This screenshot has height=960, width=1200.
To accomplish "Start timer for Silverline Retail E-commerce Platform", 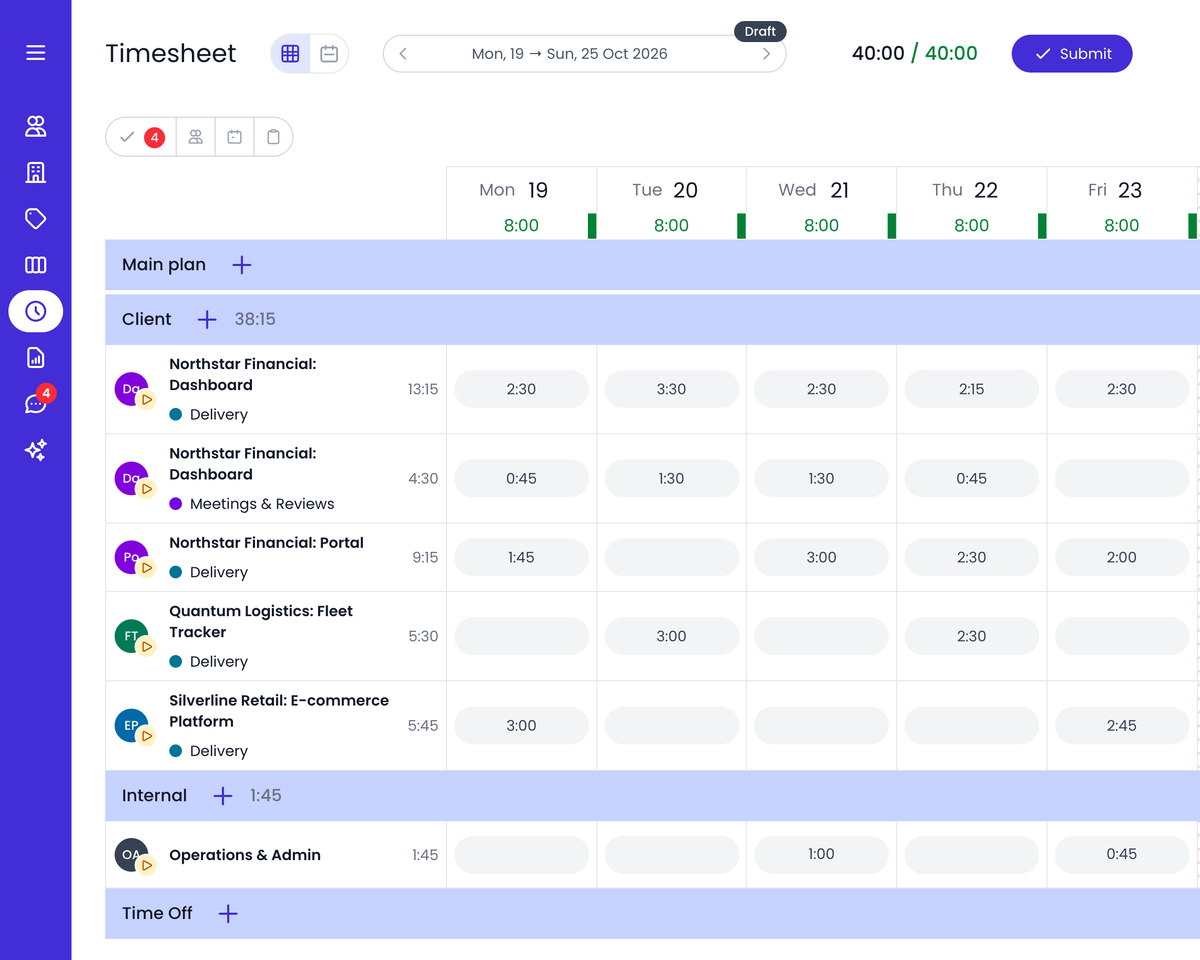I will (146, 736).
